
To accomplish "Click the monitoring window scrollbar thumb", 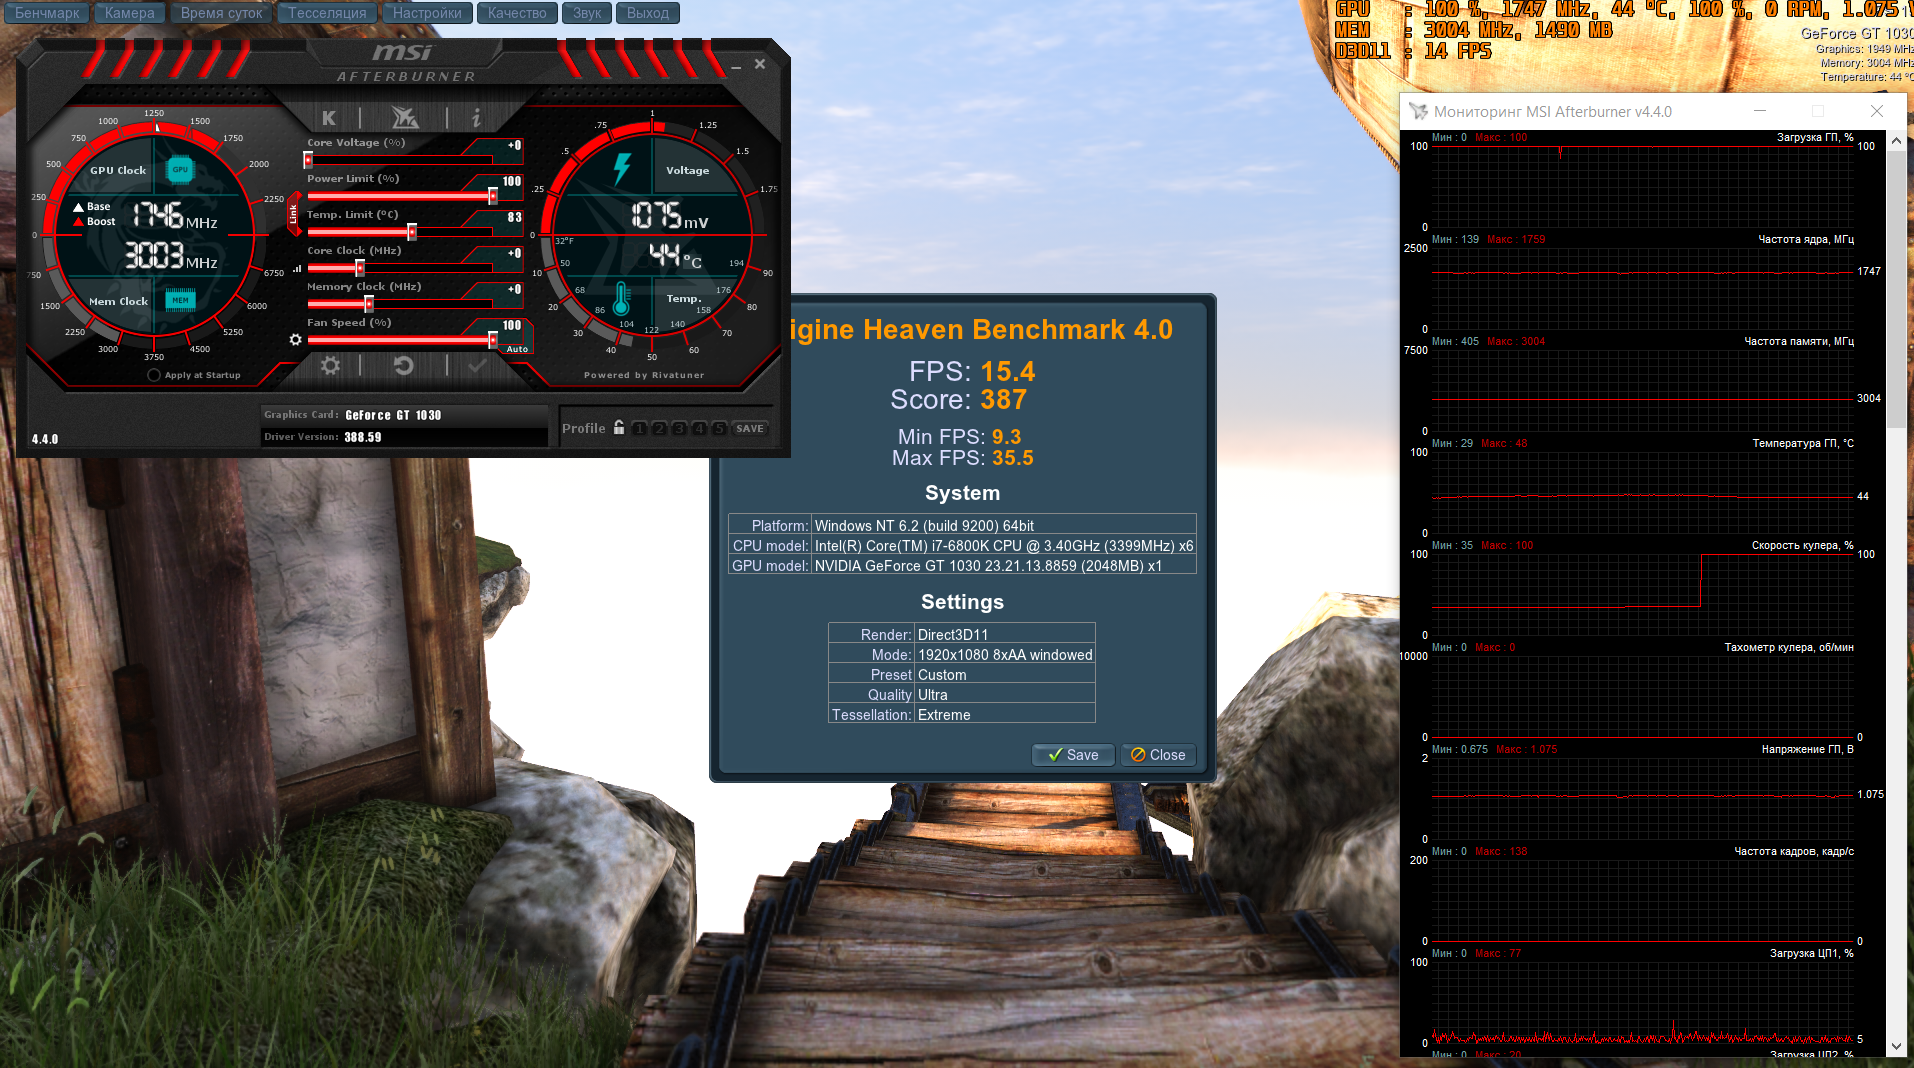I will point(1897,290).
